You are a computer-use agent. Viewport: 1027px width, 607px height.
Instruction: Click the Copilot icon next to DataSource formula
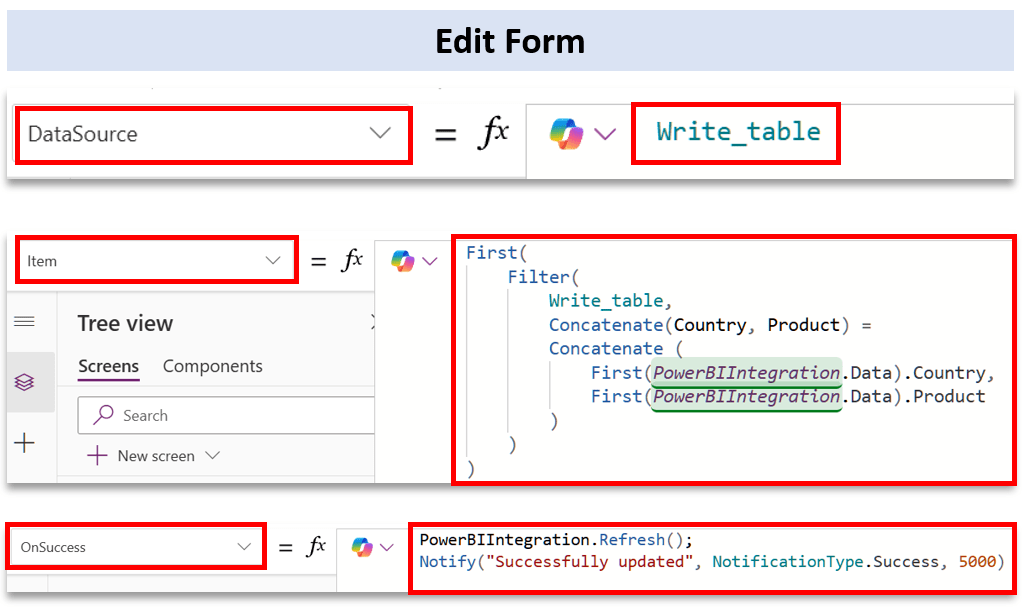pos(567,132)
